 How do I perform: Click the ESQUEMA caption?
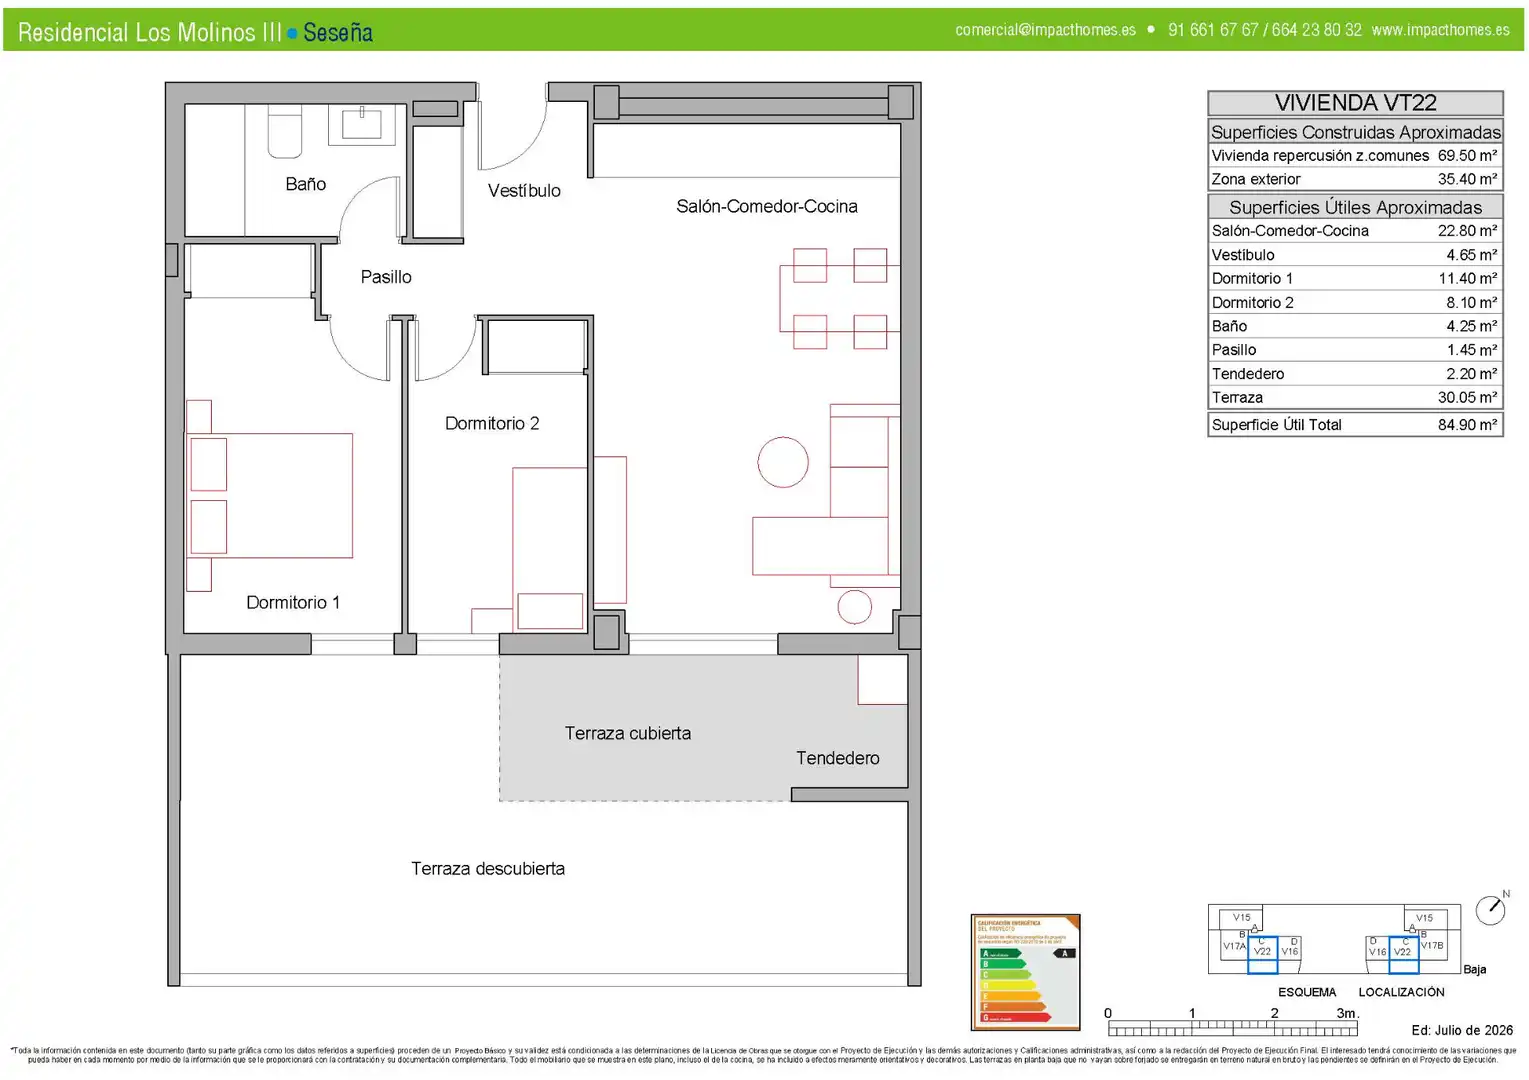tap(1307, 993)
